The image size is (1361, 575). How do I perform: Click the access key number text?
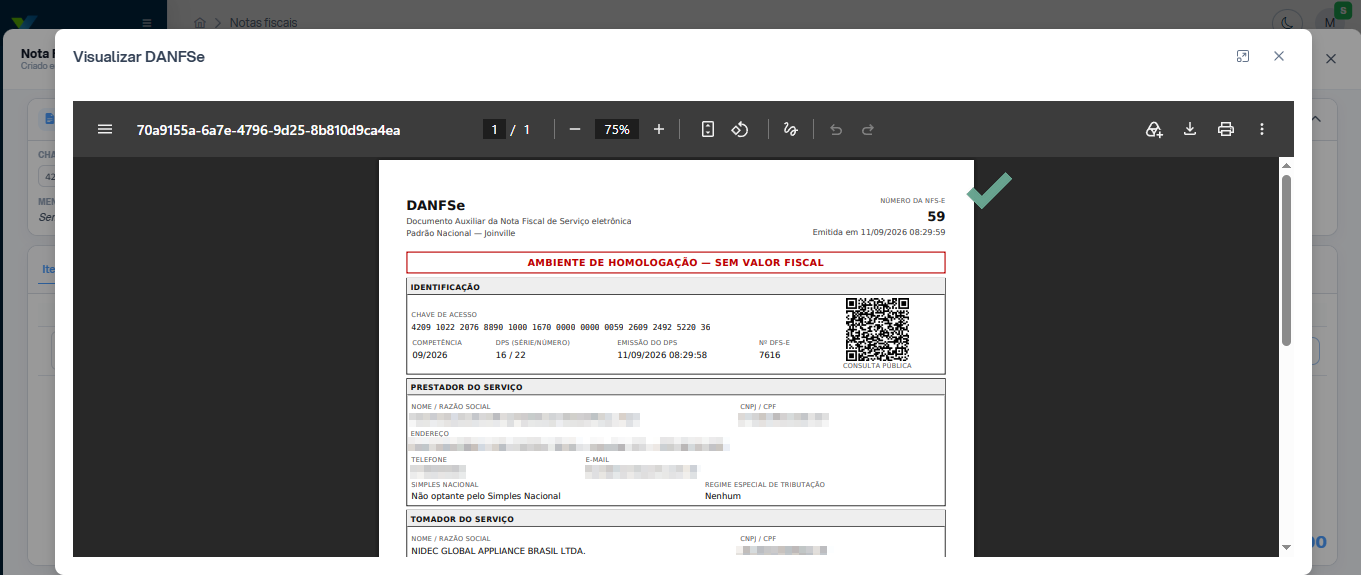[561, 327]
